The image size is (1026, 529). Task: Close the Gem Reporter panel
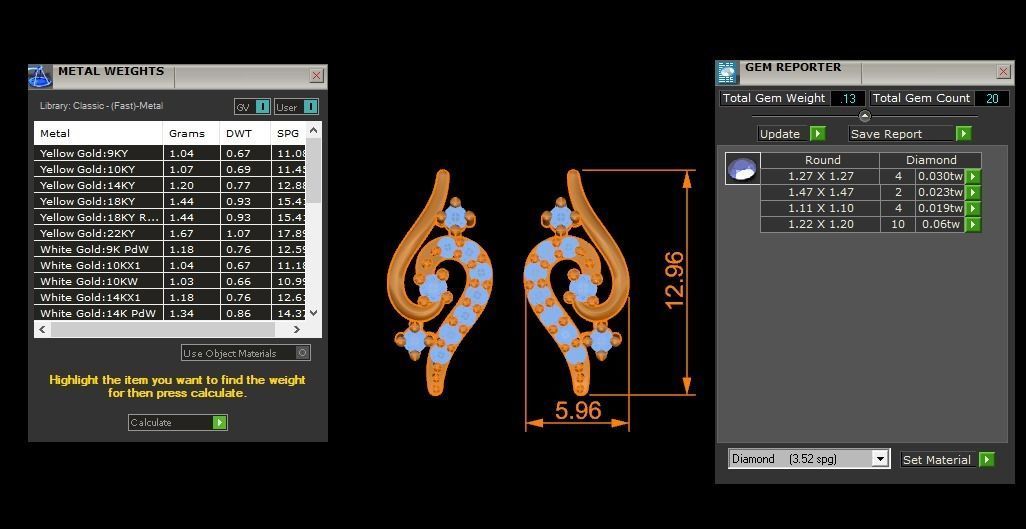[1004, 72]
